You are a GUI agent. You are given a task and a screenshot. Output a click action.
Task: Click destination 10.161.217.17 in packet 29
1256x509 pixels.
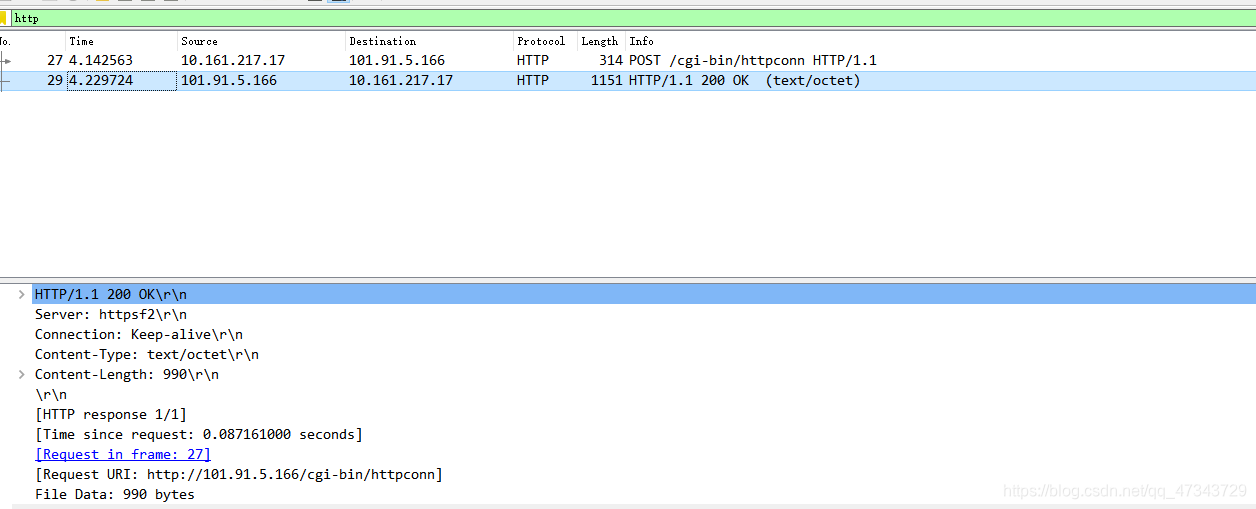400,81
